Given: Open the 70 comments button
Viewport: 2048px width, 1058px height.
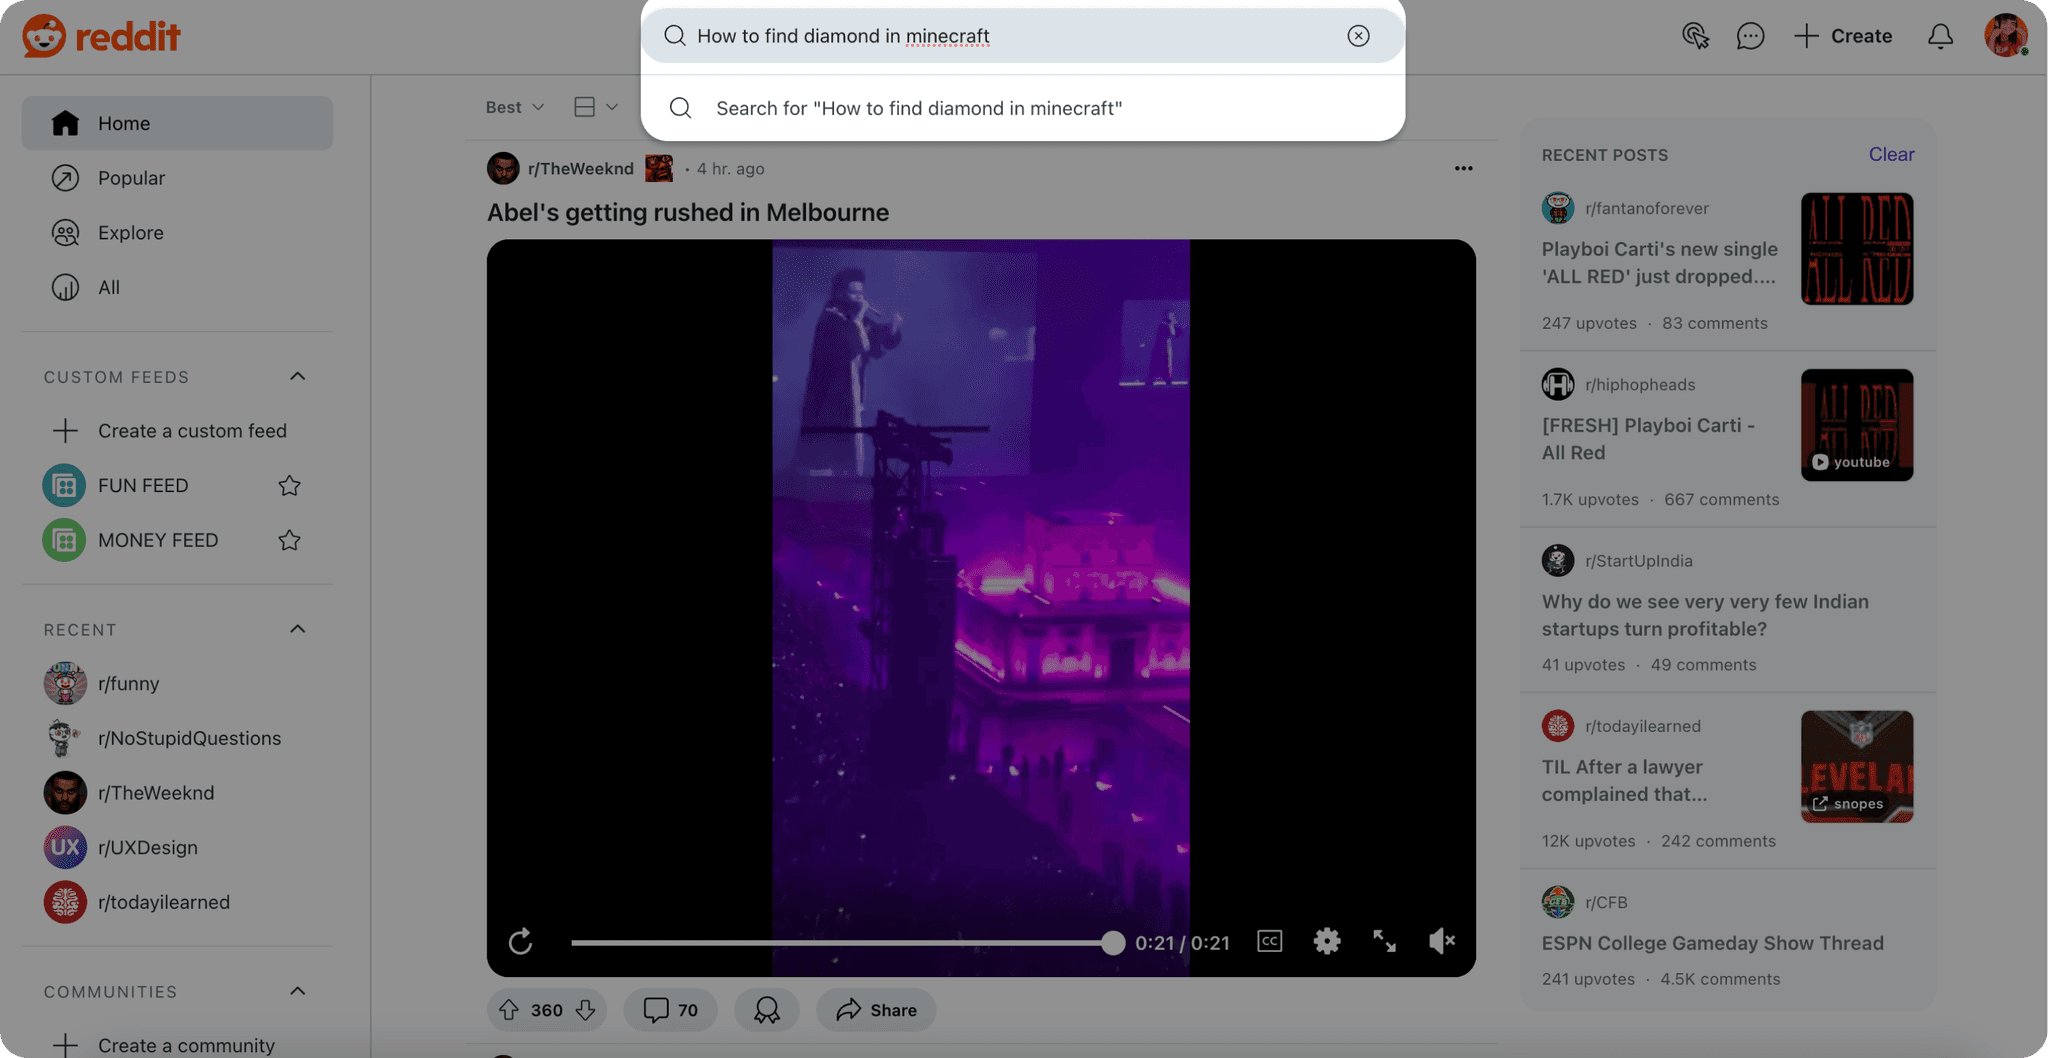Looking at the screenshot, I should [671, 1010].
